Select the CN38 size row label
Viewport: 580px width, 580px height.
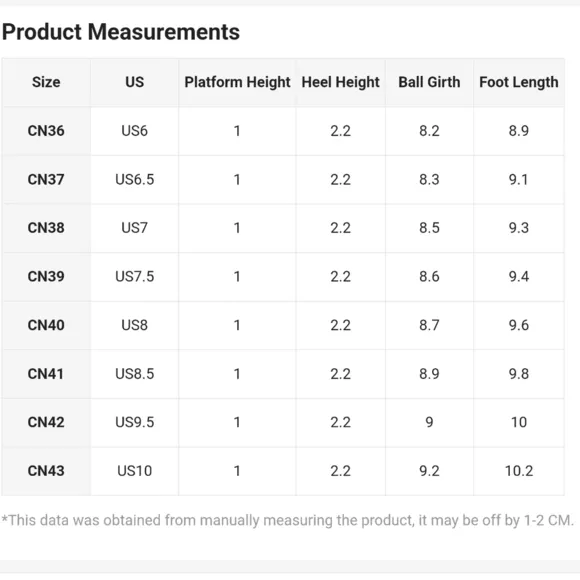coord(46,228)
